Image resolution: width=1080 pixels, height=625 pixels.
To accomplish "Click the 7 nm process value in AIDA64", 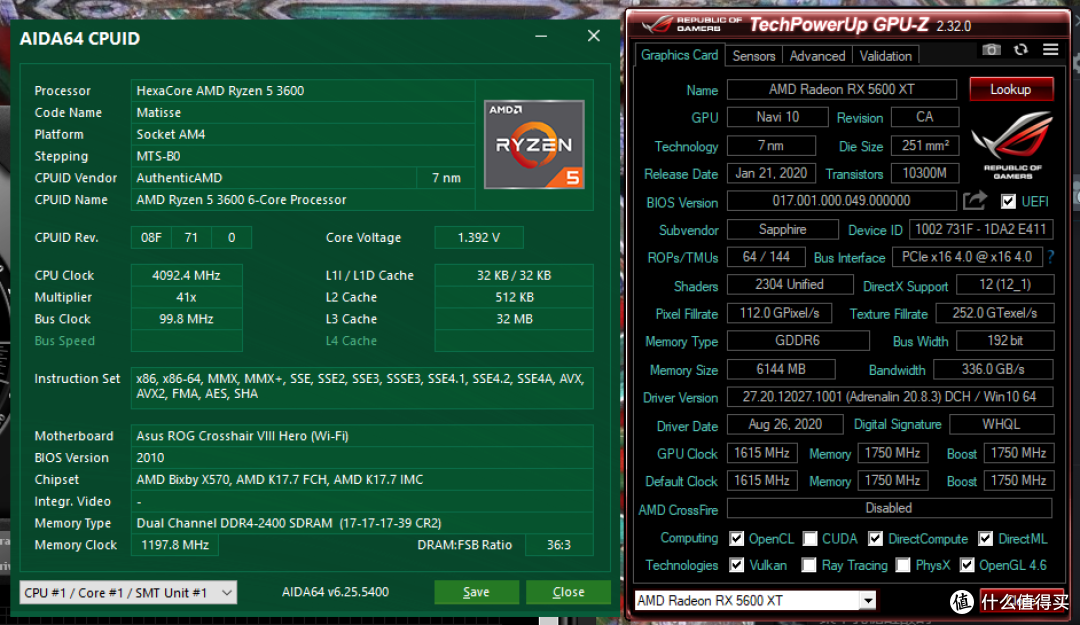I will pyautogui.click(x=446, y=178).
